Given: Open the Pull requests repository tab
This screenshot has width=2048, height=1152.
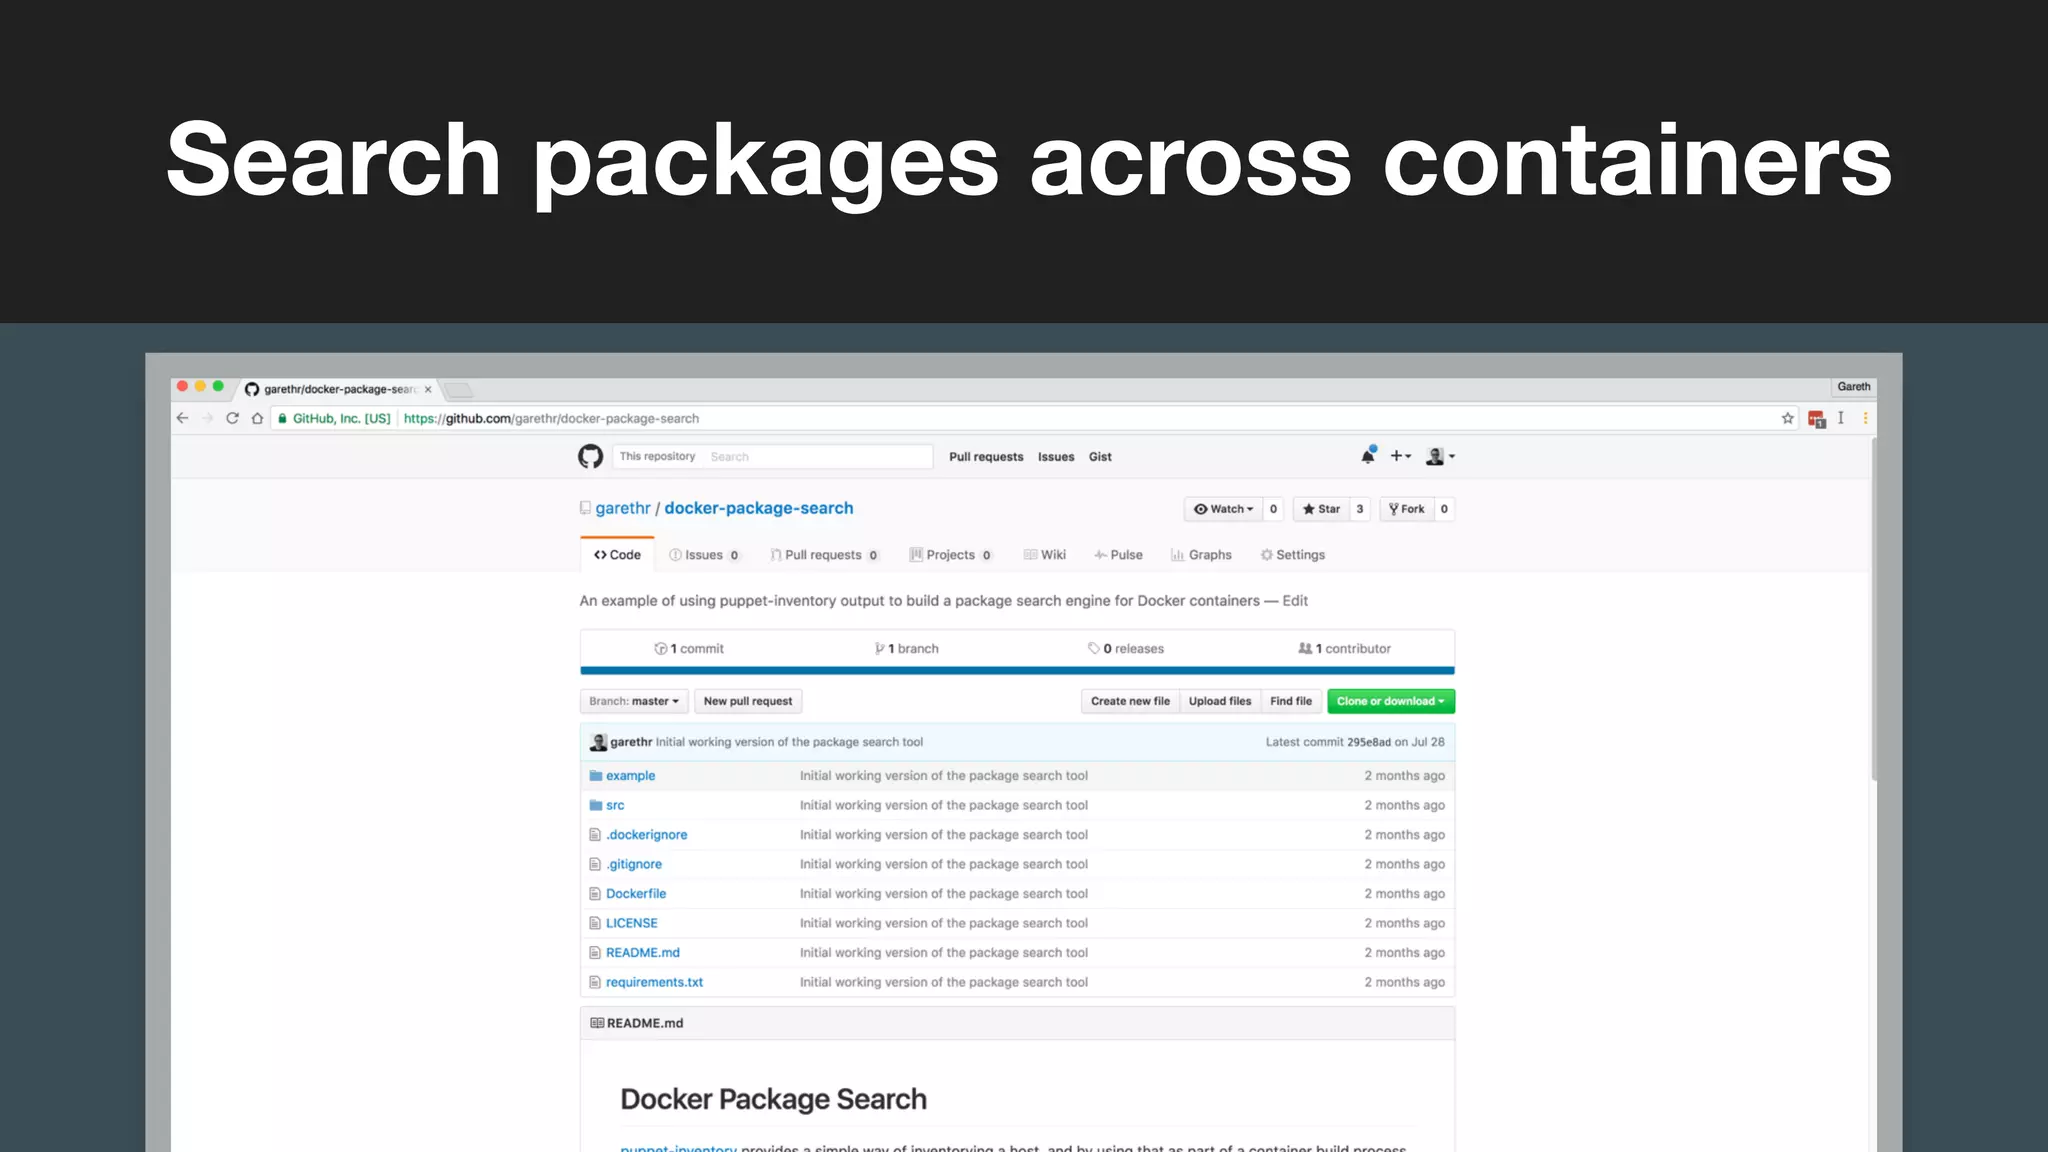Looking at the screenshot, I should [x=824, y=555].
